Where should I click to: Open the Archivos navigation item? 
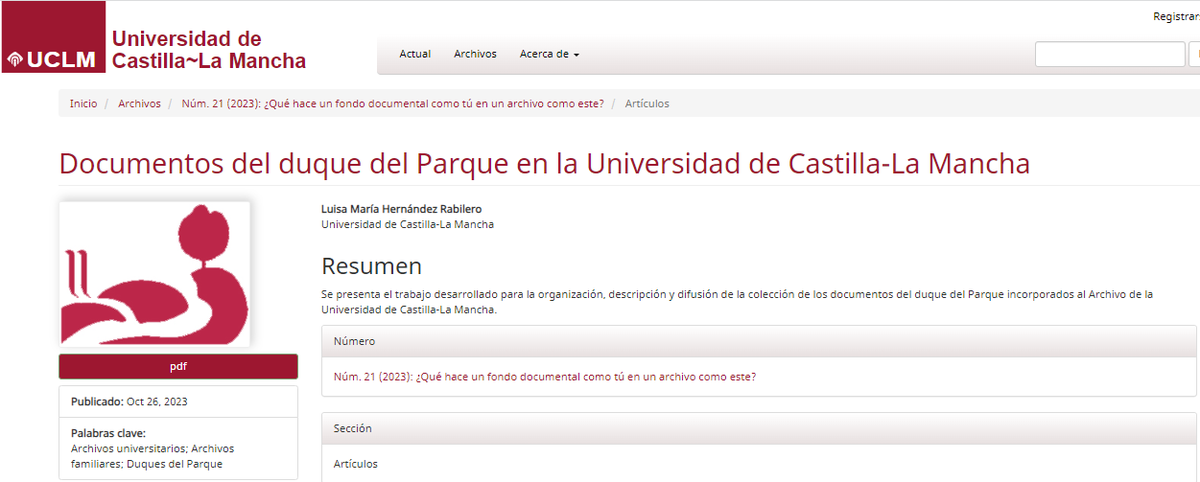(475, 54)
